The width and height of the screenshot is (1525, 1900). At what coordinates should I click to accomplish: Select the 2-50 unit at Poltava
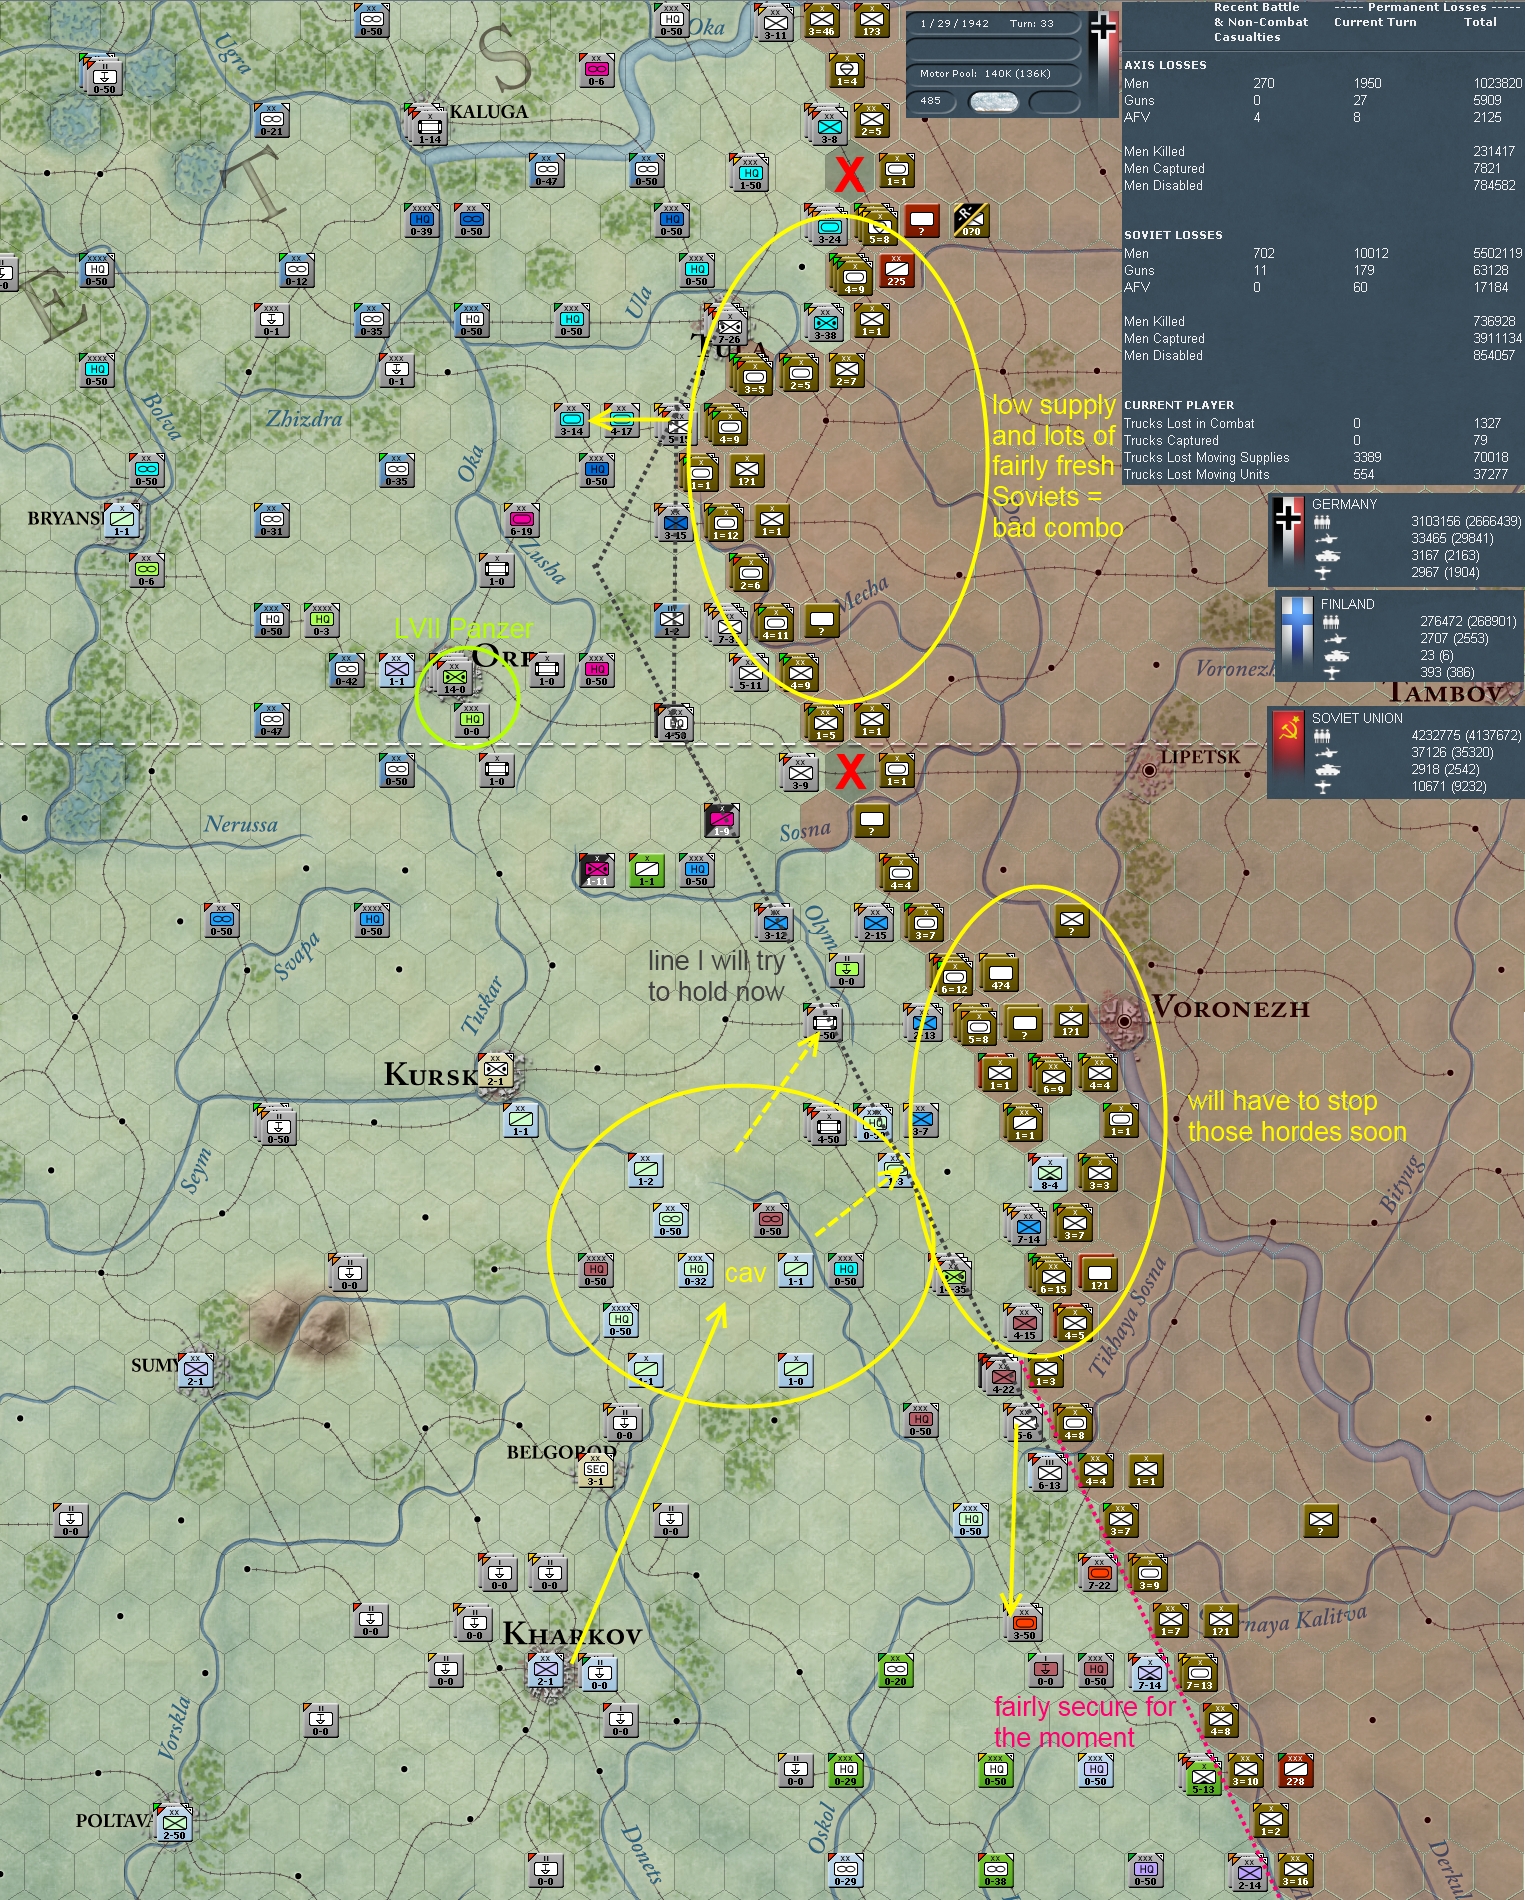[175, 1824]
